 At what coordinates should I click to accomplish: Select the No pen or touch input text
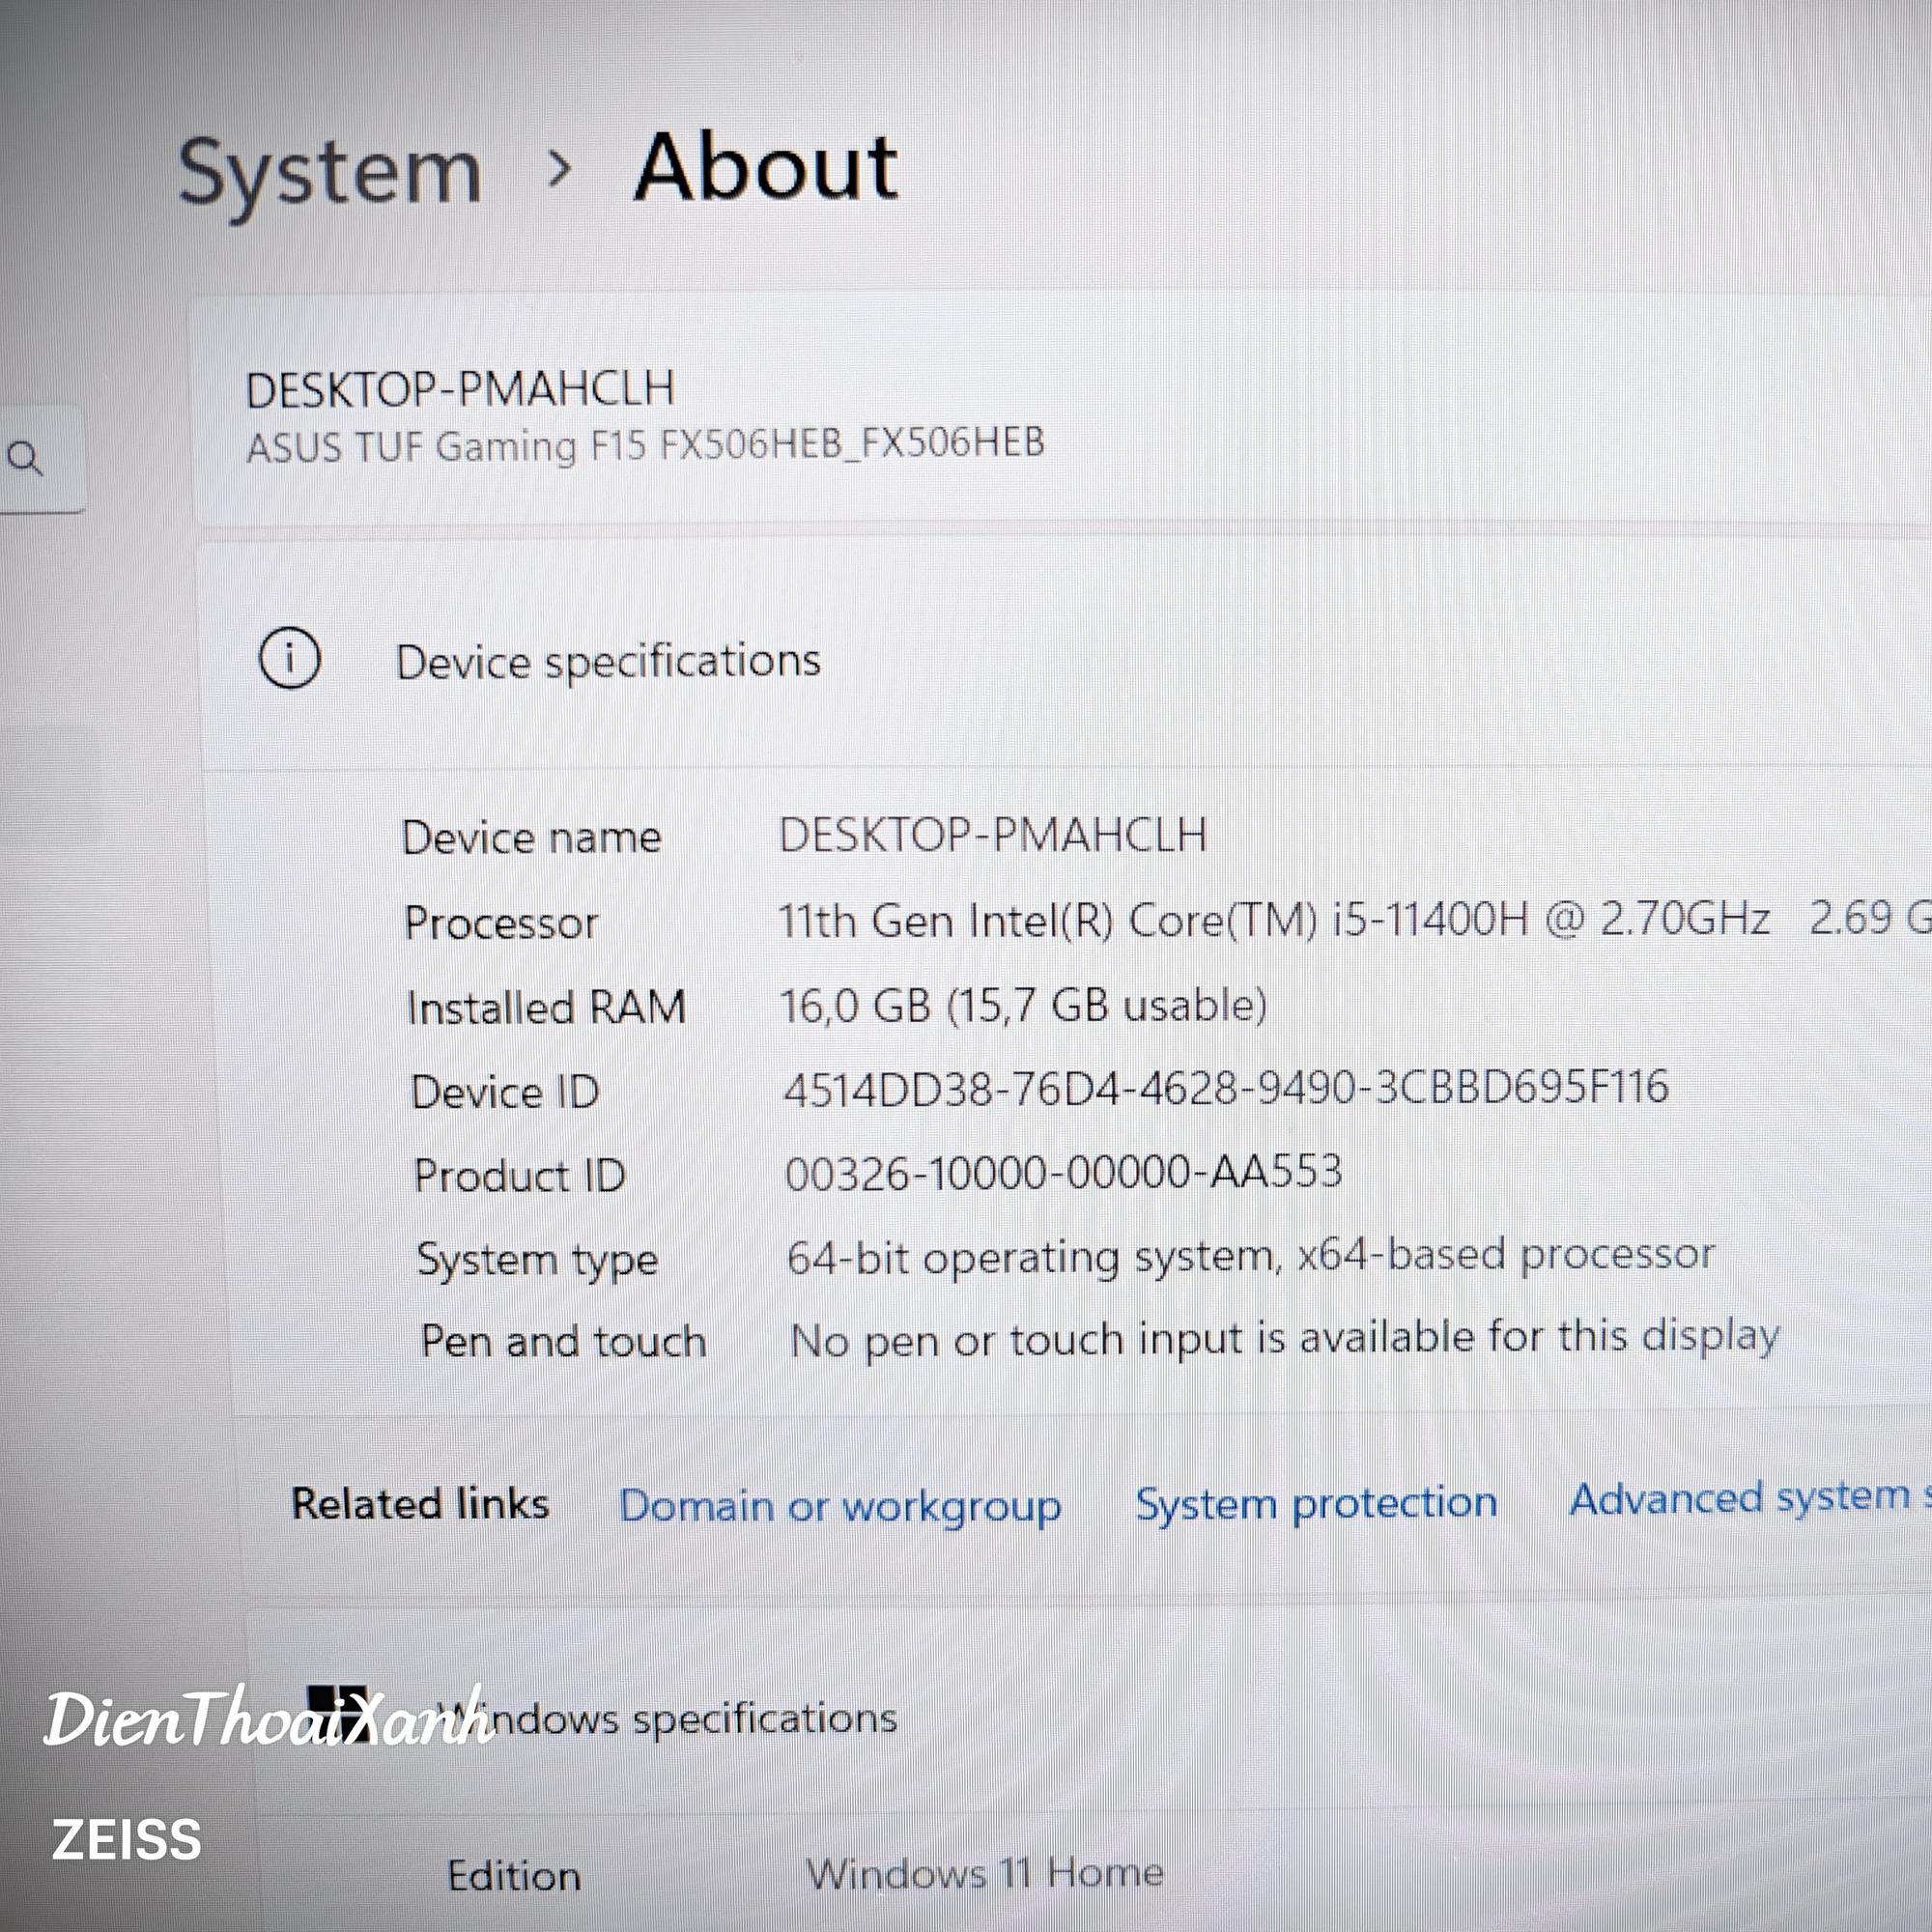coord(1285,1339)
